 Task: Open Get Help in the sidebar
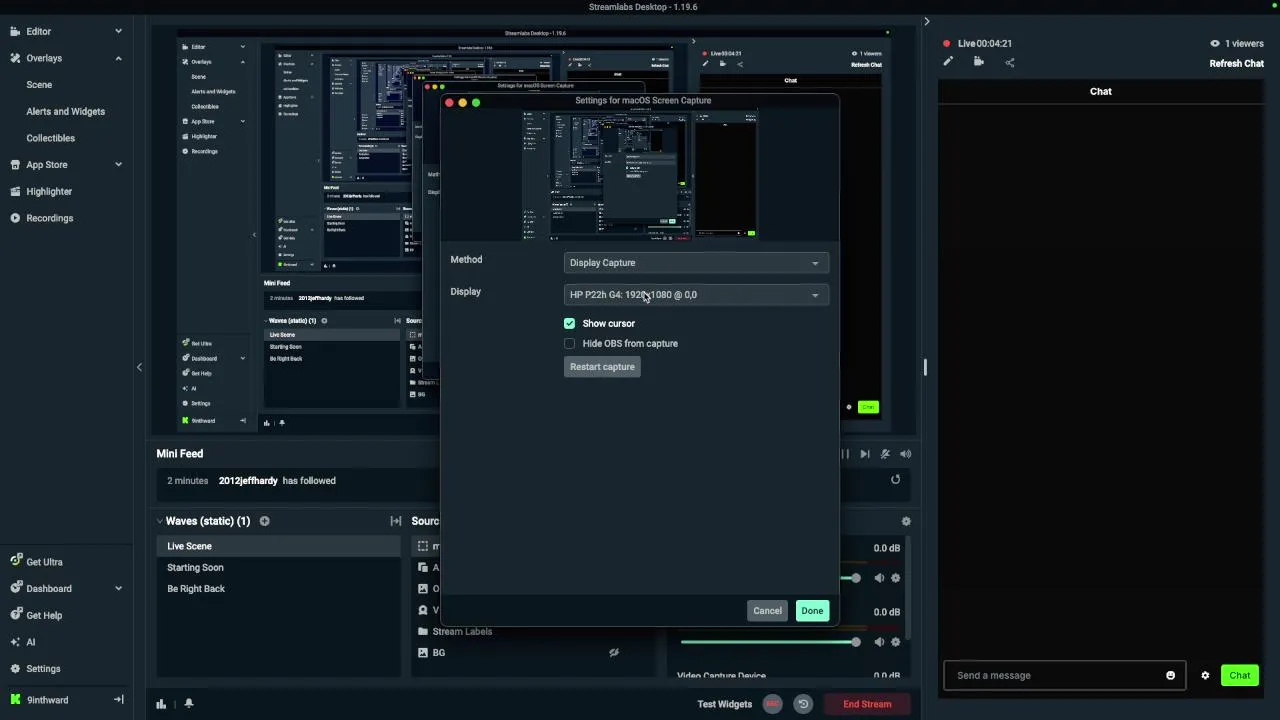click(44, 615)
